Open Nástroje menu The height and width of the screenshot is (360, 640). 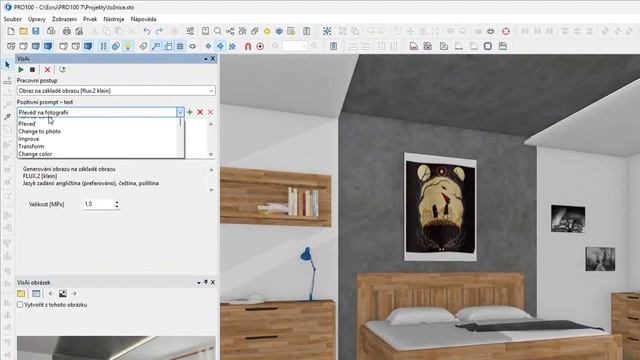point(113,19)
